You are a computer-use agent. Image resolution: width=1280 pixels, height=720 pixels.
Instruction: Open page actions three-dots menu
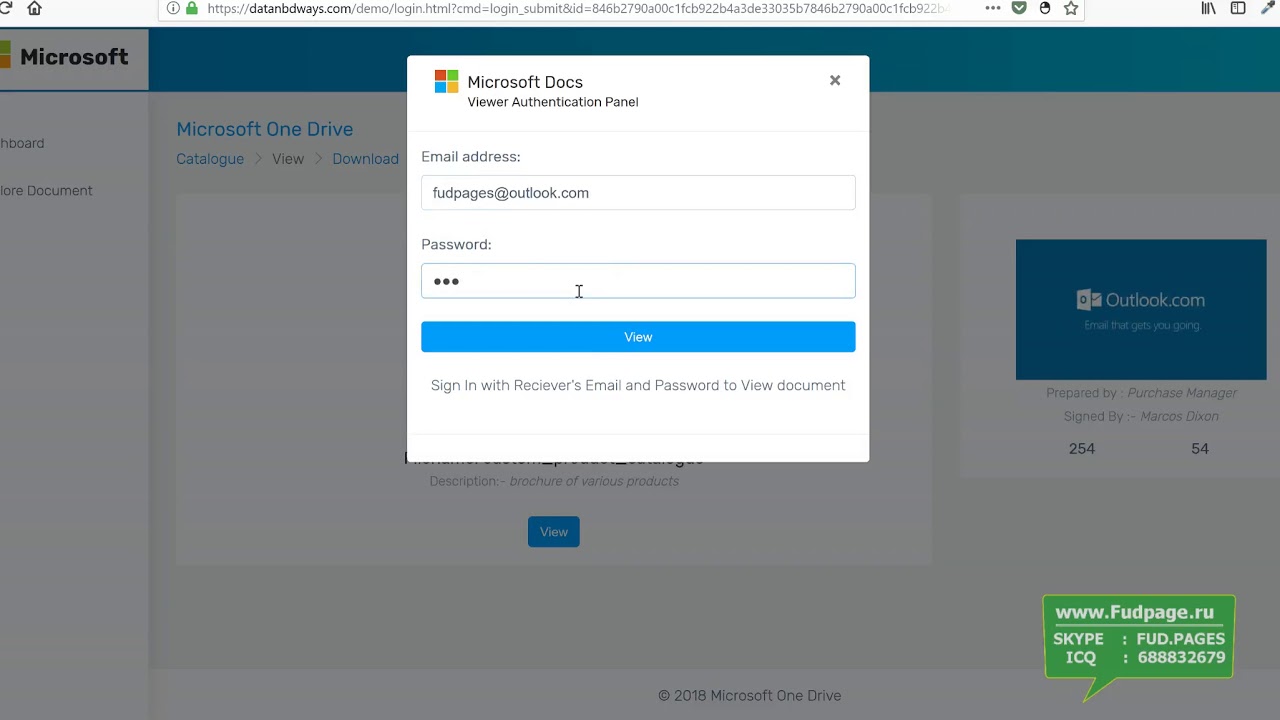pos(993,8)
